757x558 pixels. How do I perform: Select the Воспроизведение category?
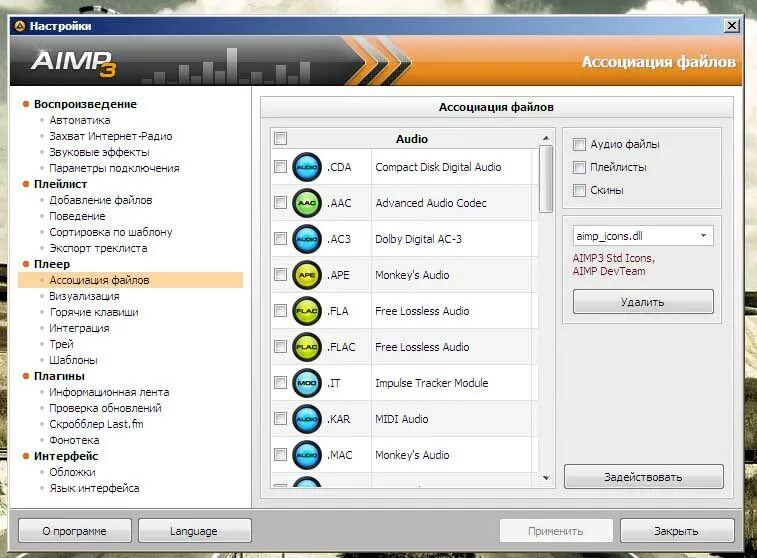click(x=85, y=104)
